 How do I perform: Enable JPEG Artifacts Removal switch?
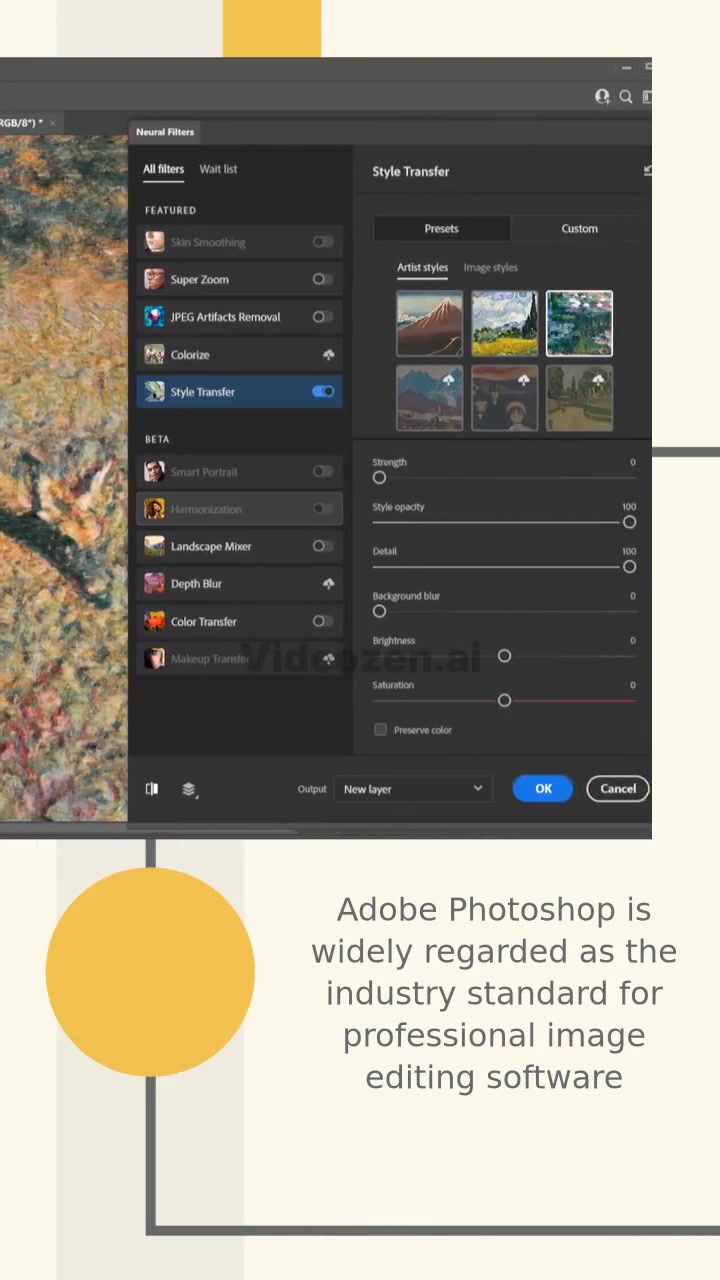point(323,317)
